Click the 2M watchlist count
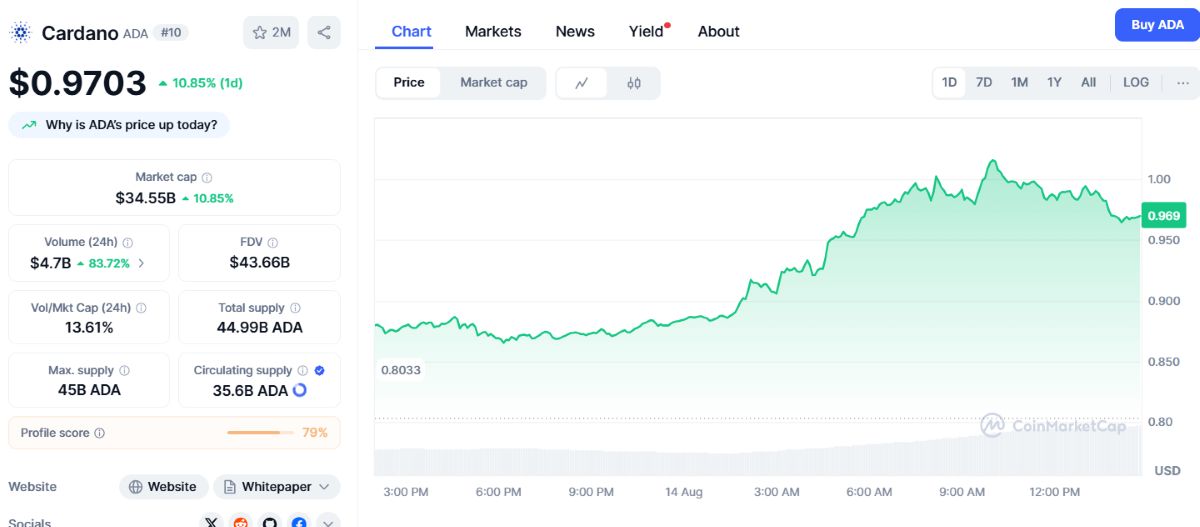Viewport: 1200px width, 527px height. coord(281,33)
